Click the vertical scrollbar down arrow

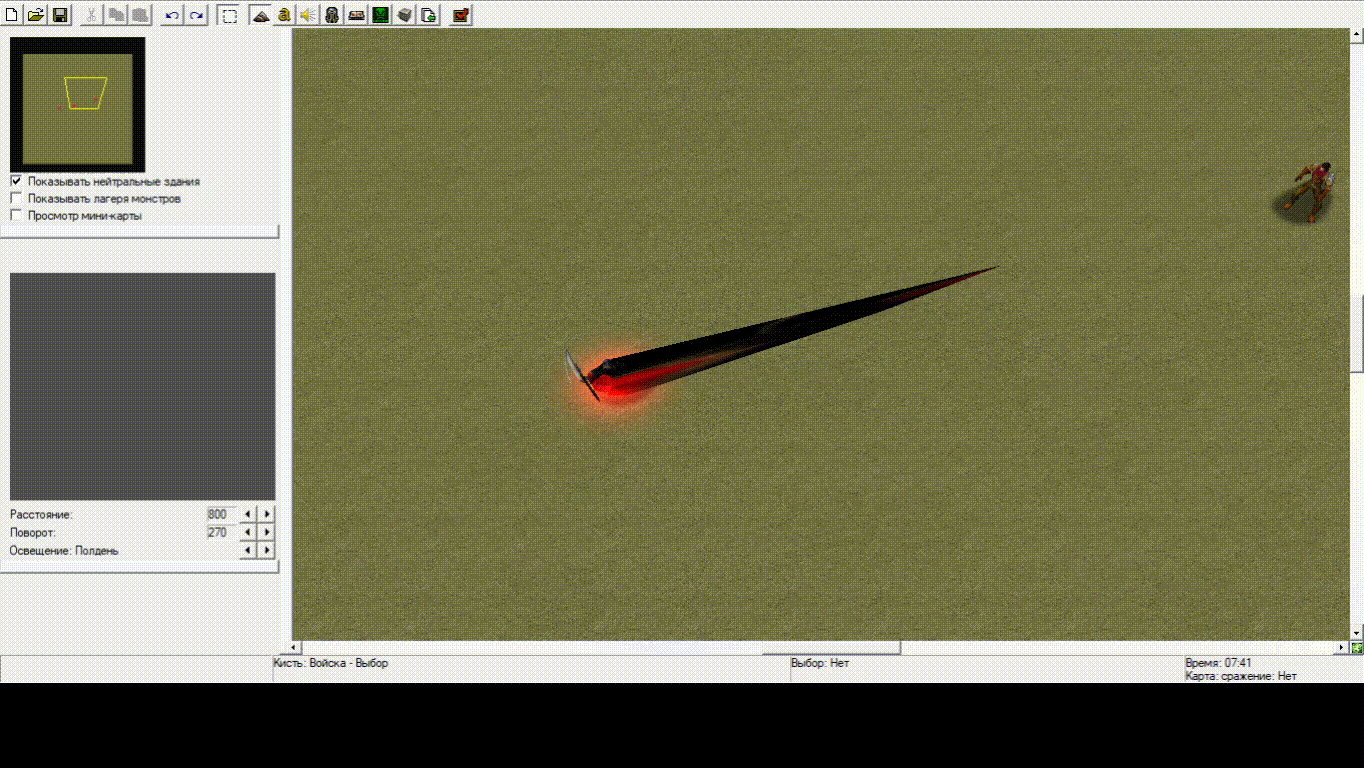coord(1357,633)
